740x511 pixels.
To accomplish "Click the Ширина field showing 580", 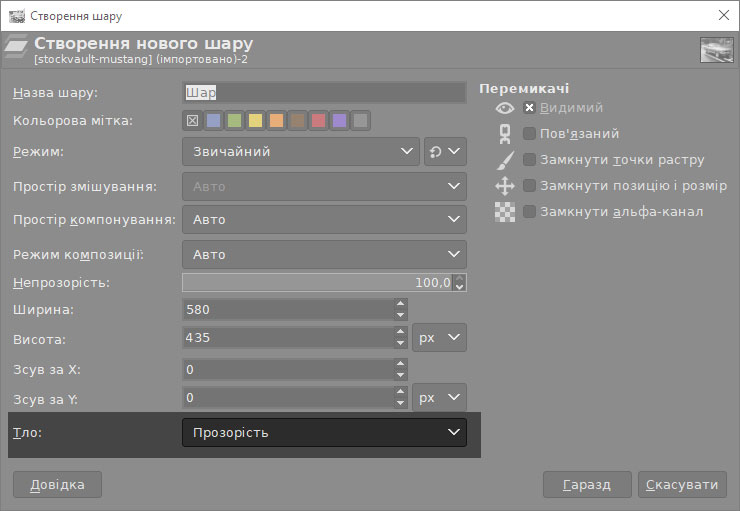I will 288,310.
